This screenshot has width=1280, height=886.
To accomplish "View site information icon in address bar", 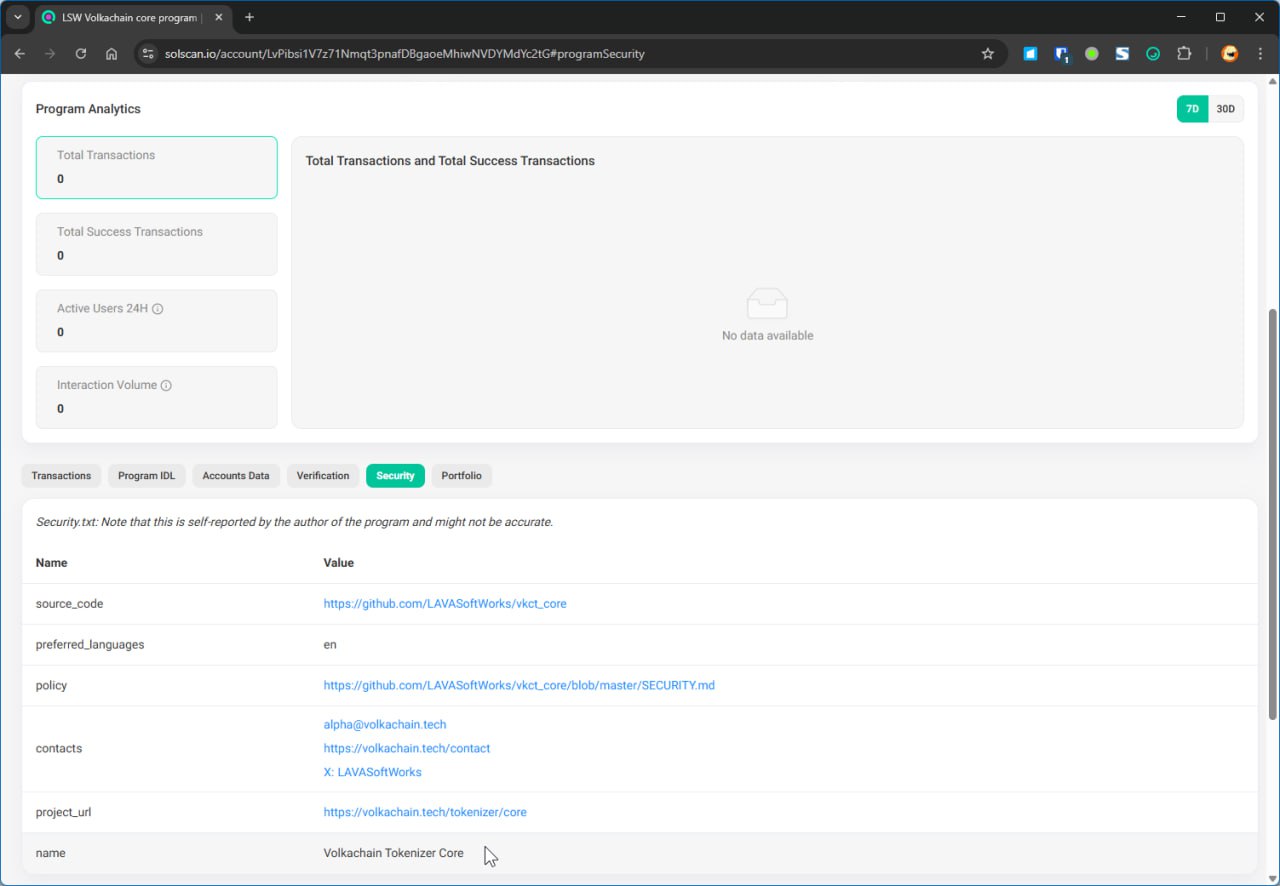I will coord(148,54).
